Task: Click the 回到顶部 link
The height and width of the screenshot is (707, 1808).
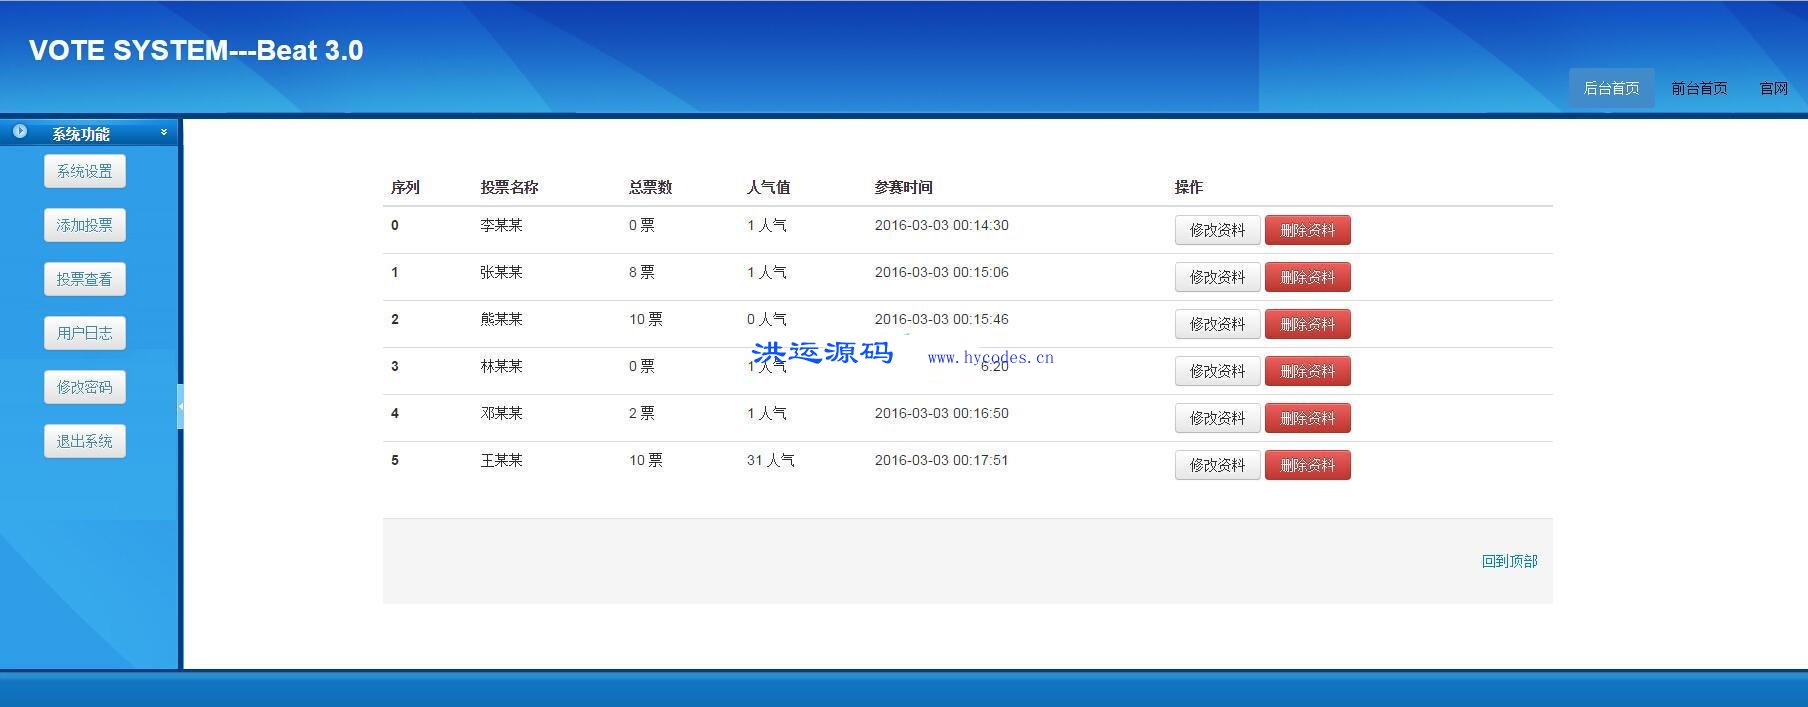Action: [x=1509, y=561]
